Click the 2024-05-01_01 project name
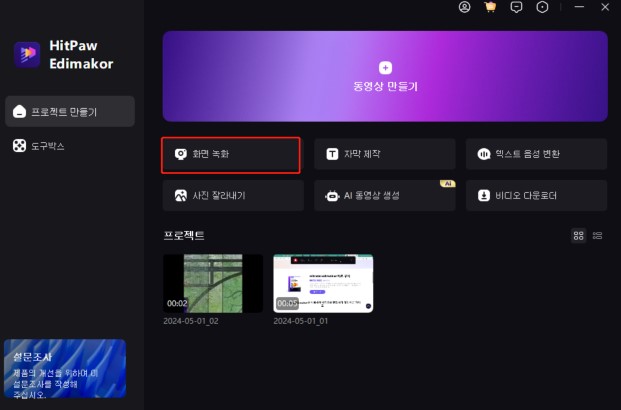The height and width of the screenshot is (410, 621). point(301,321)
